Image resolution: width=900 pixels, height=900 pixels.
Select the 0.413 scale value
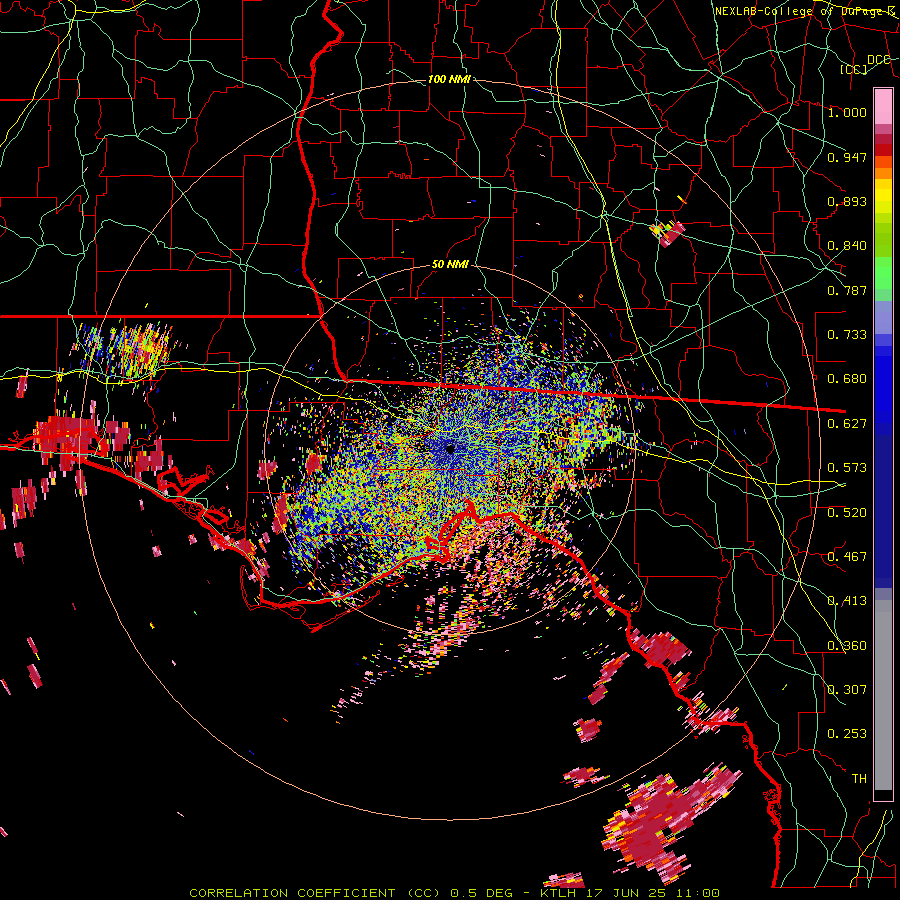[x=847, y=601]
